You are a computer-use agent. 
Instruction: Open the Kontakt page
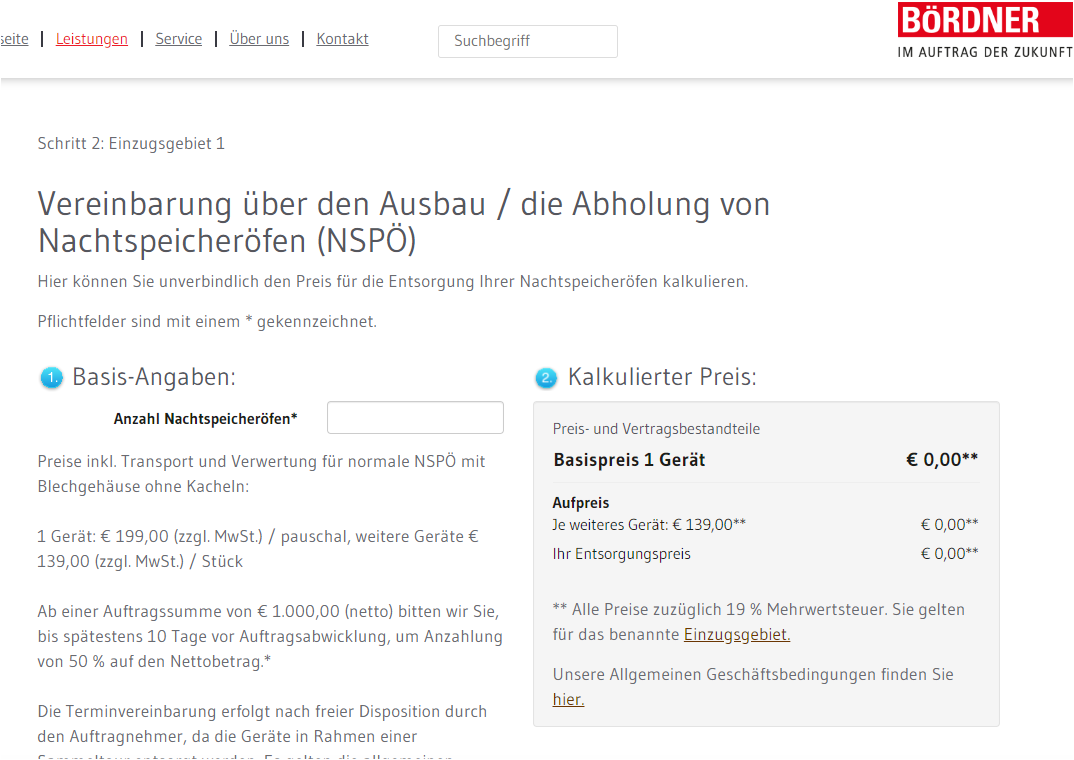[x=342, y=39]
